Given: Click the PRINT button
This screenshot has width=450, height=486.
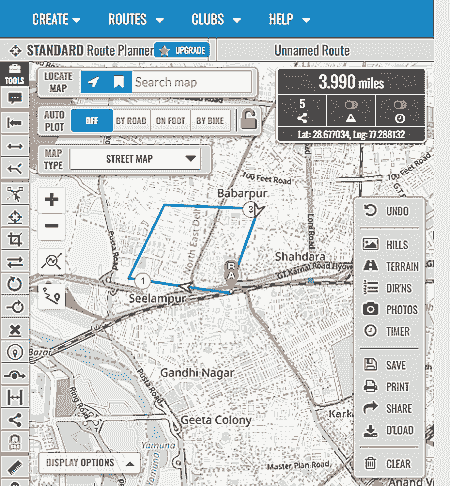Looking at the screenshot, I should [388, 387].
